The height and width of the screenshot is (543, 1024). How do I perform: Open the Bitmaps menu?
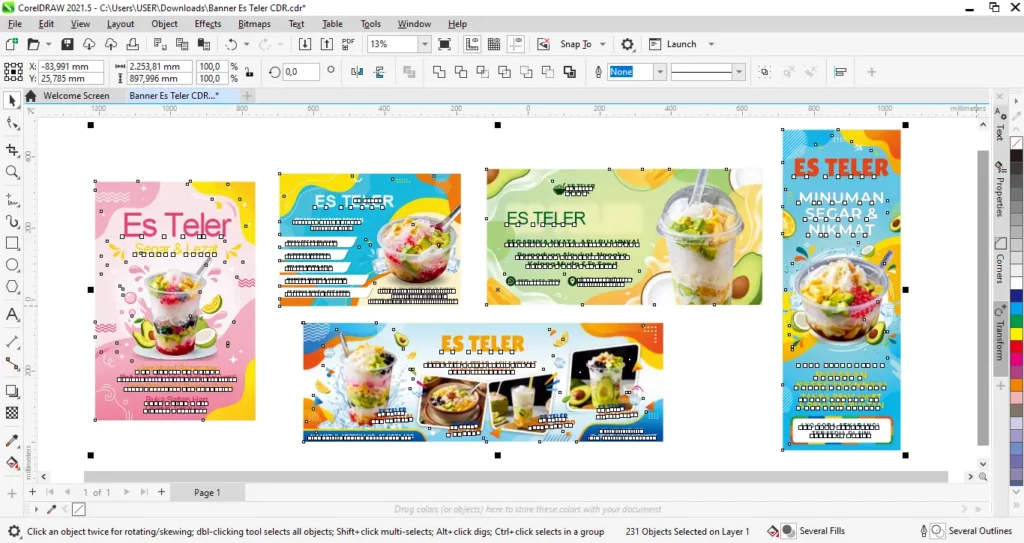click(x=254, y=24)
